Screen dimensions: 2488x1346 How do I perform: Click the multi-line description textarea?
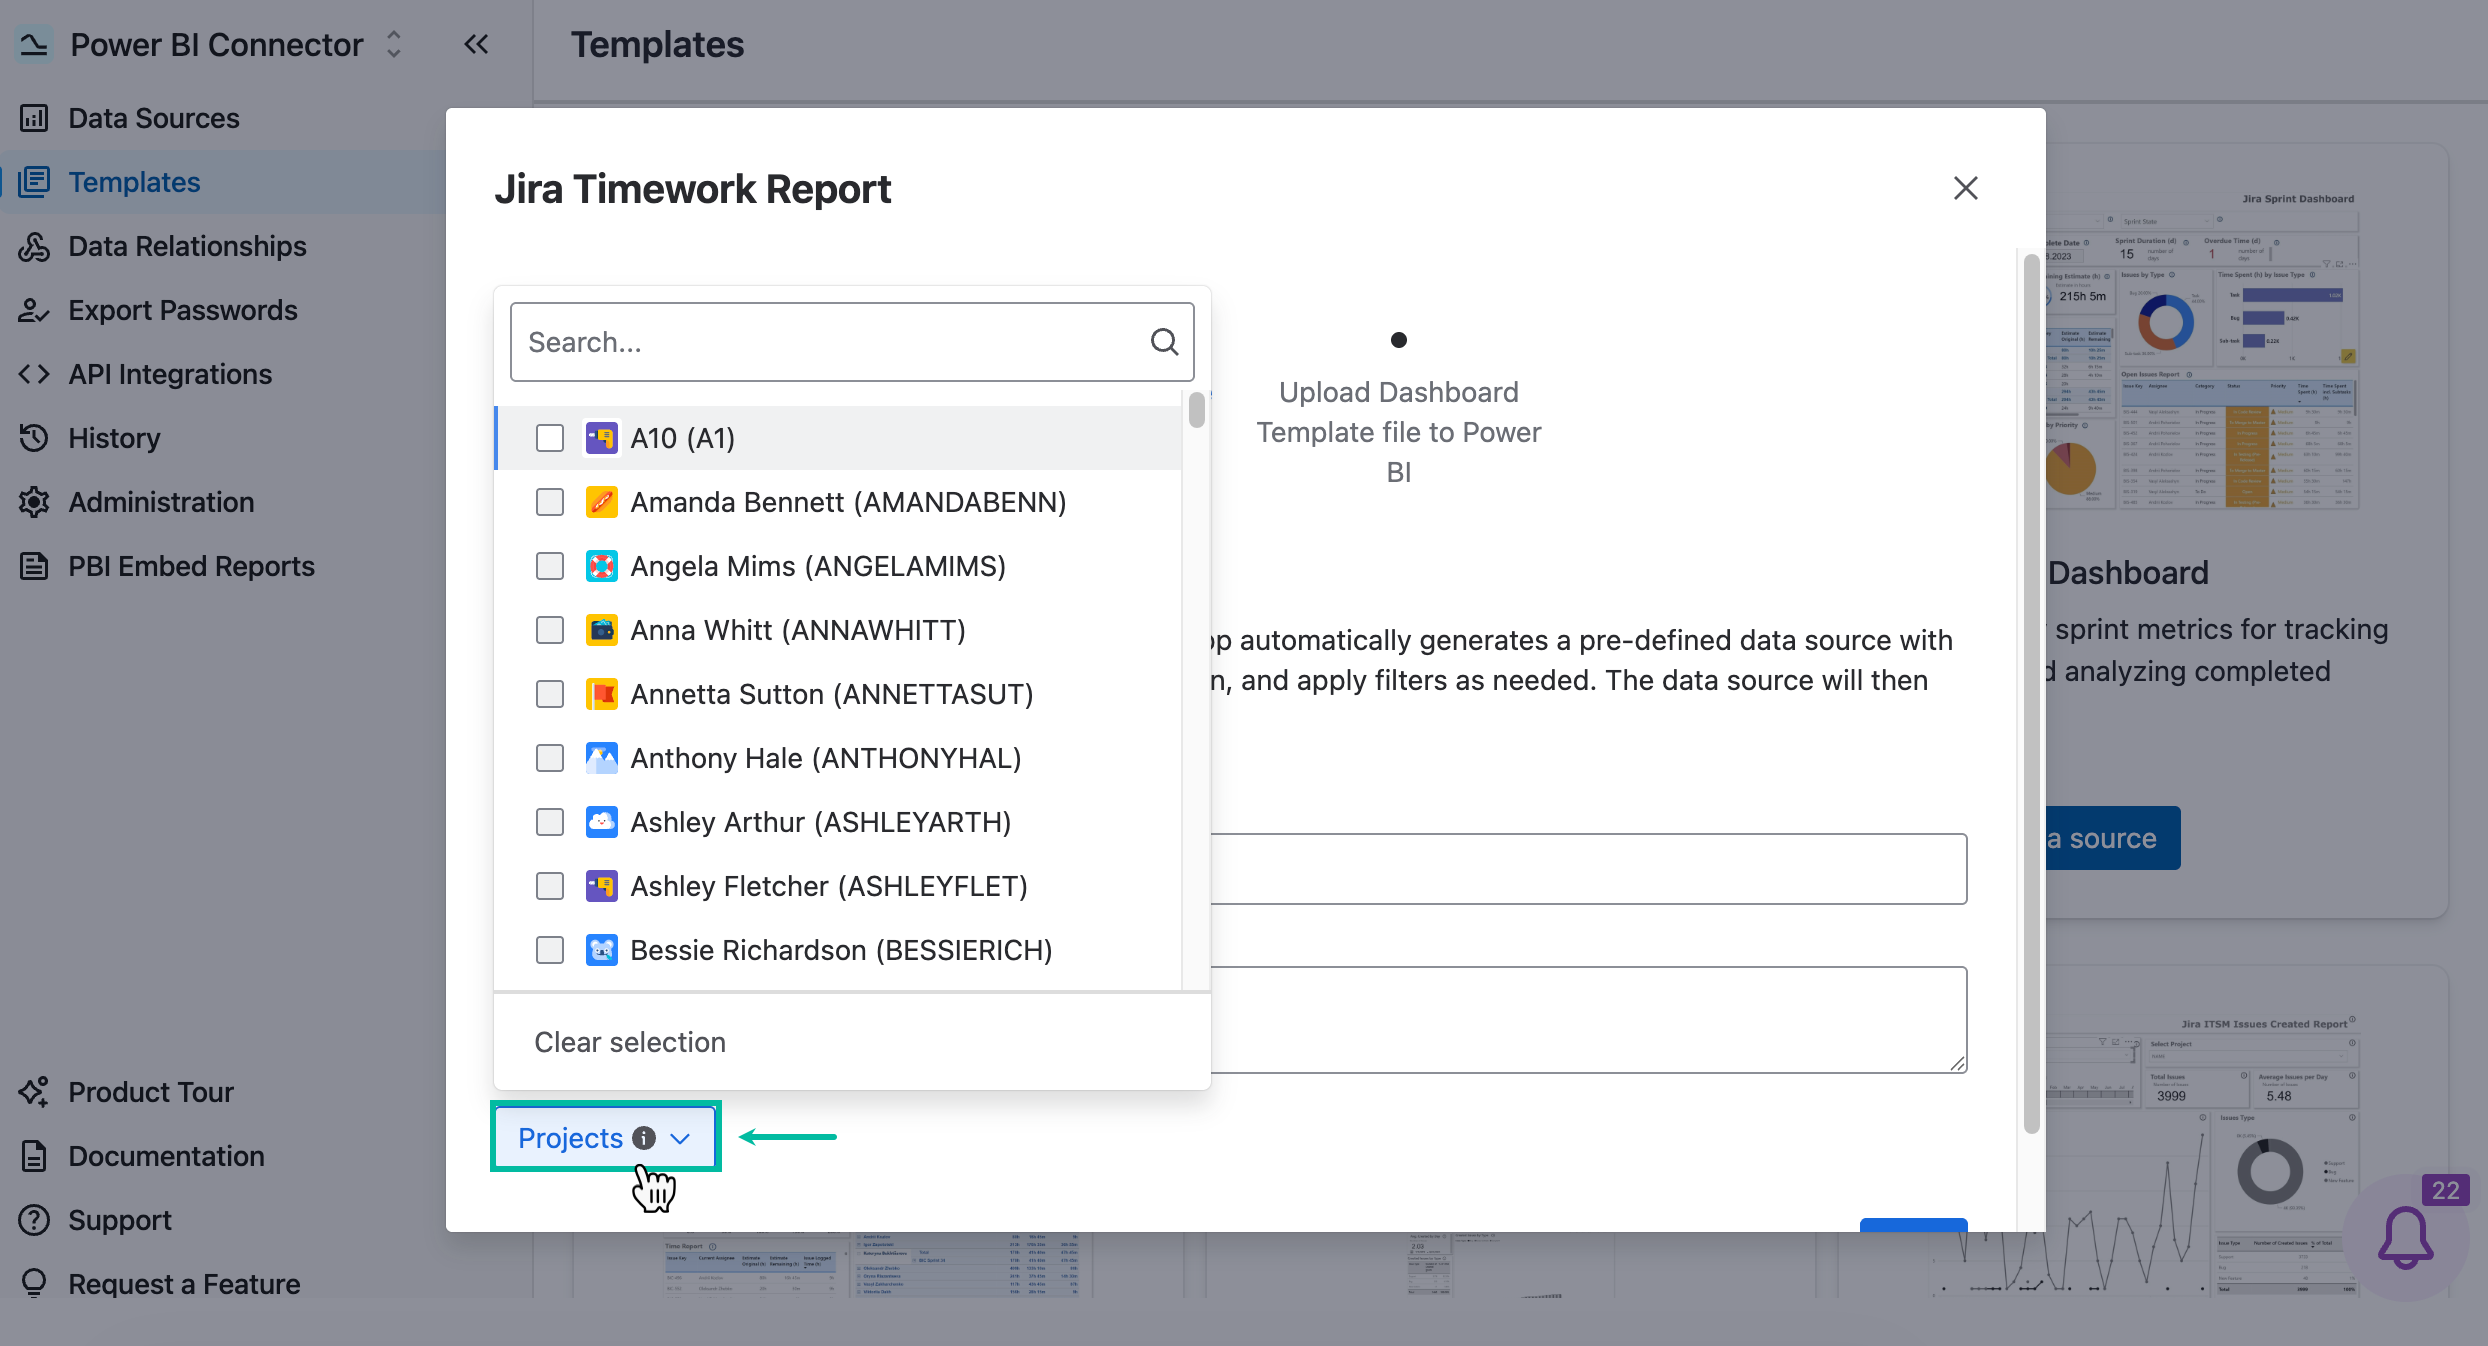pyautogui.click(x=1588, y=1020)
